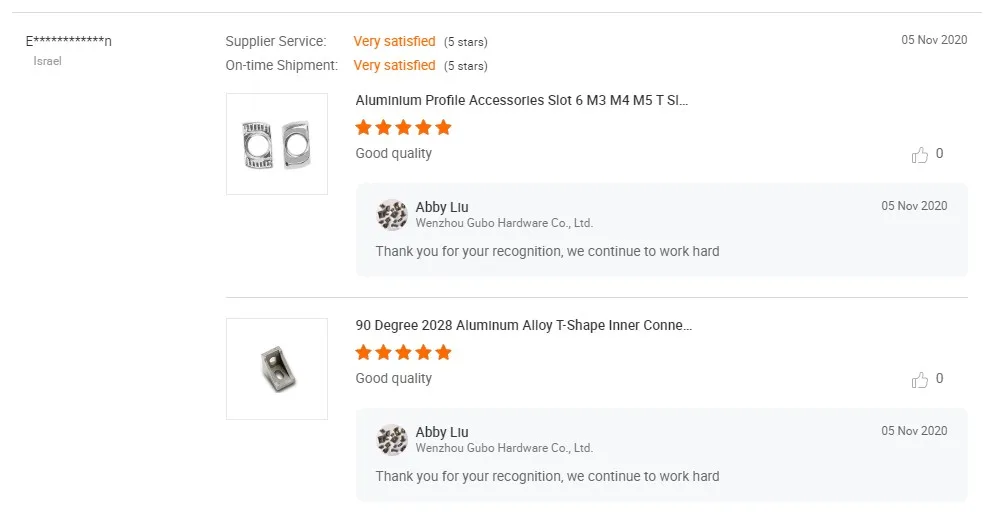Viewport: 1005px width, 520px height.
Task: Click the first thank-you reply message text
Action: (x=547, y=252)
